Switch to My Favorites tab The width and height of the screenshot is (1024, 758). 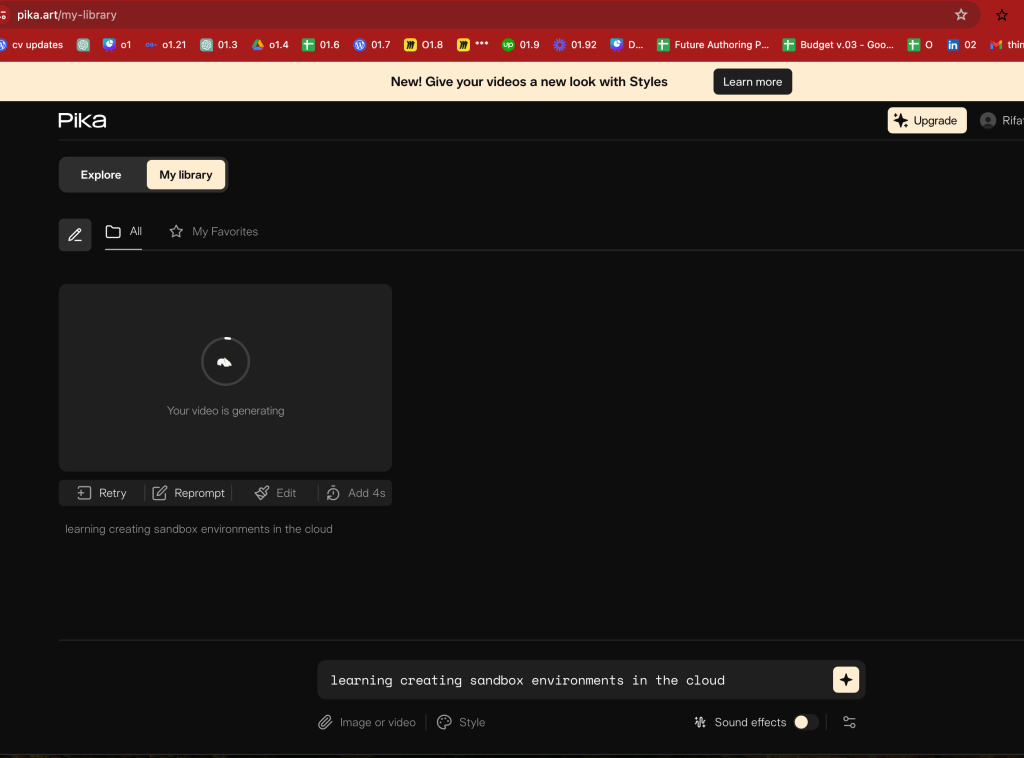(214, 232)
